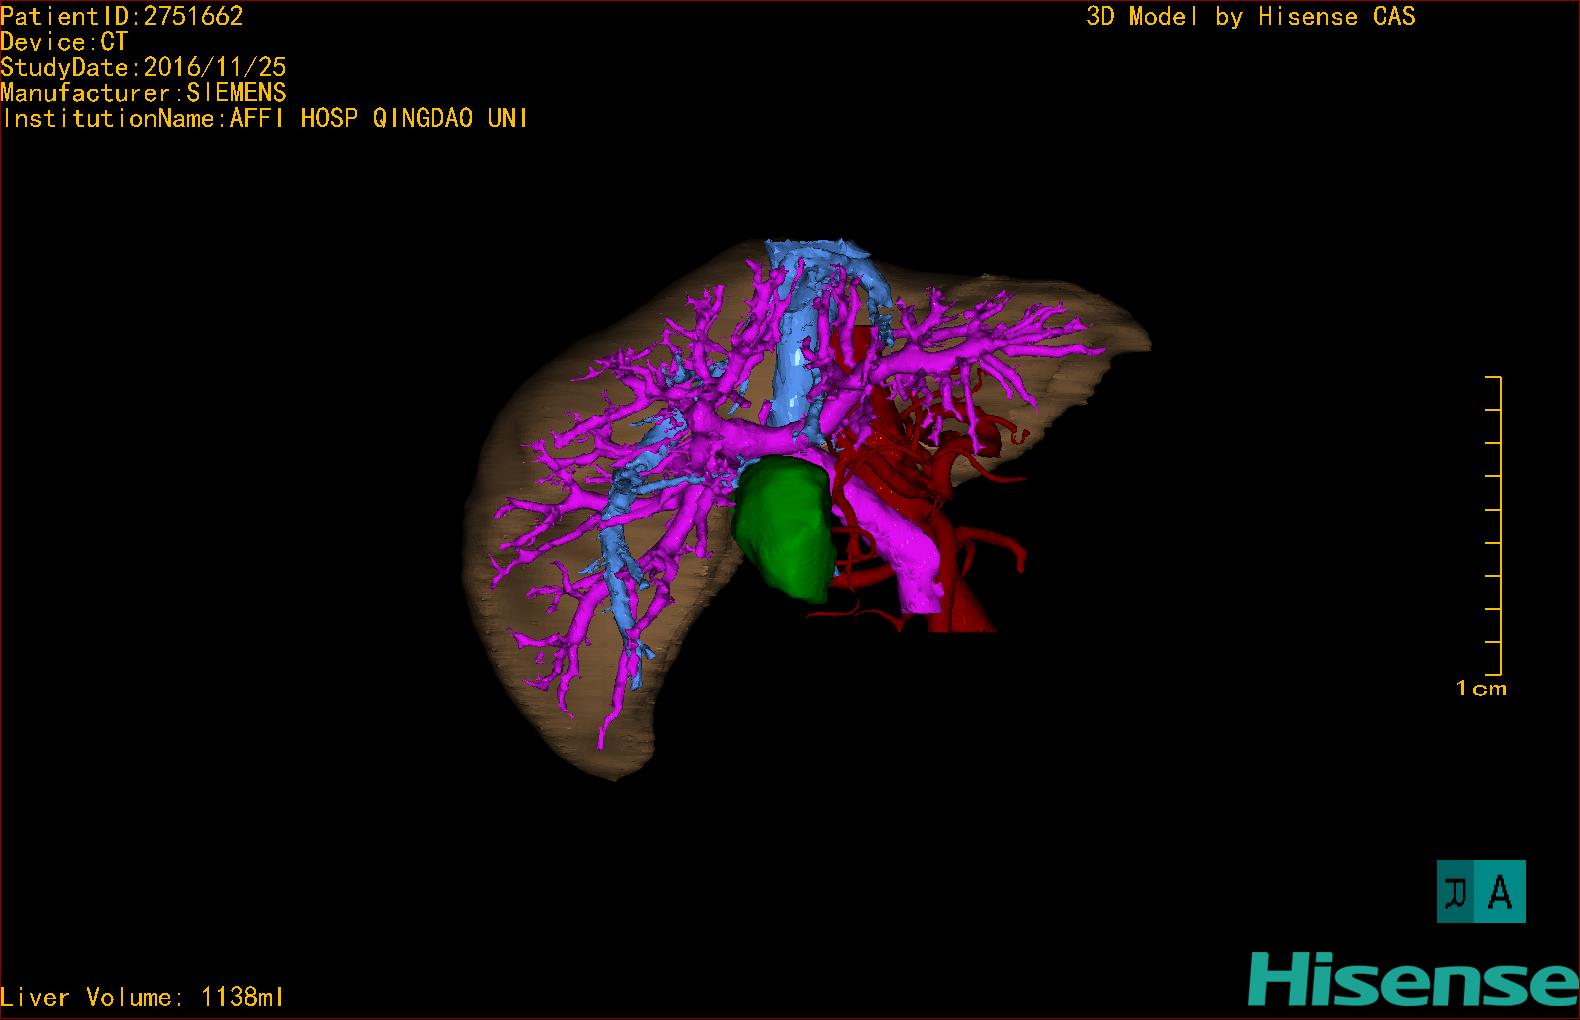Select the large magenta portal vein trunk
This screenshot has width=1580, height=1020.
pyautogui.click(x=910, y=560)
